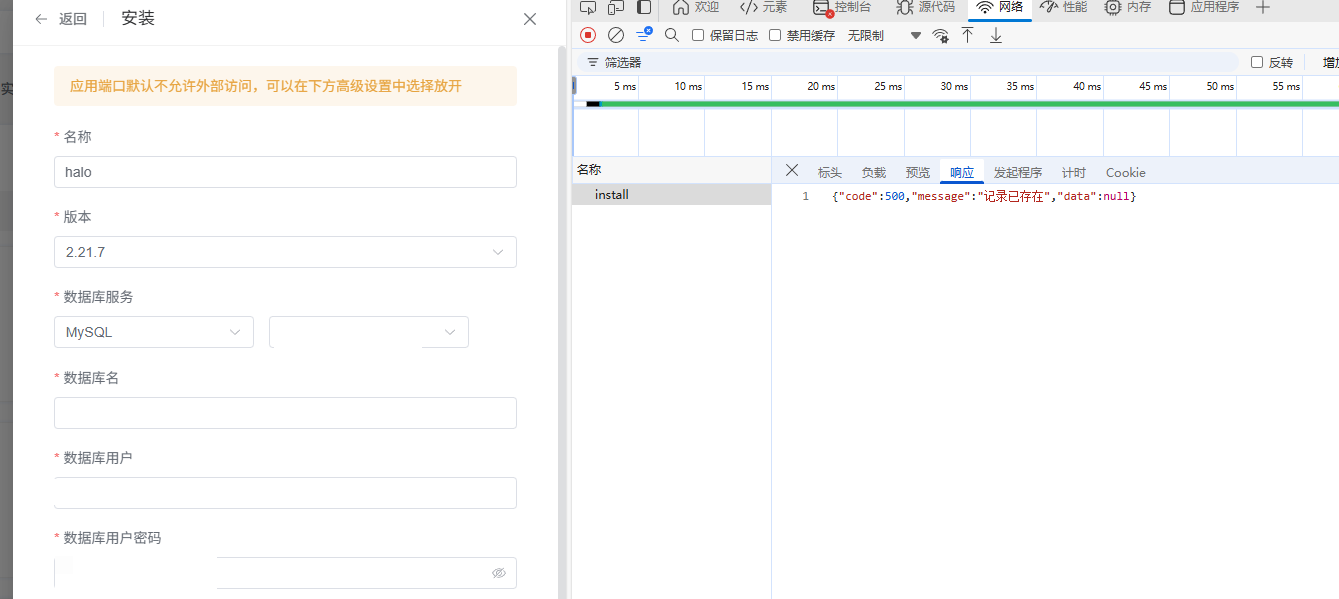Toggle device emulation icon
This screenshot has width=1339, height=599.
point(616,7)
